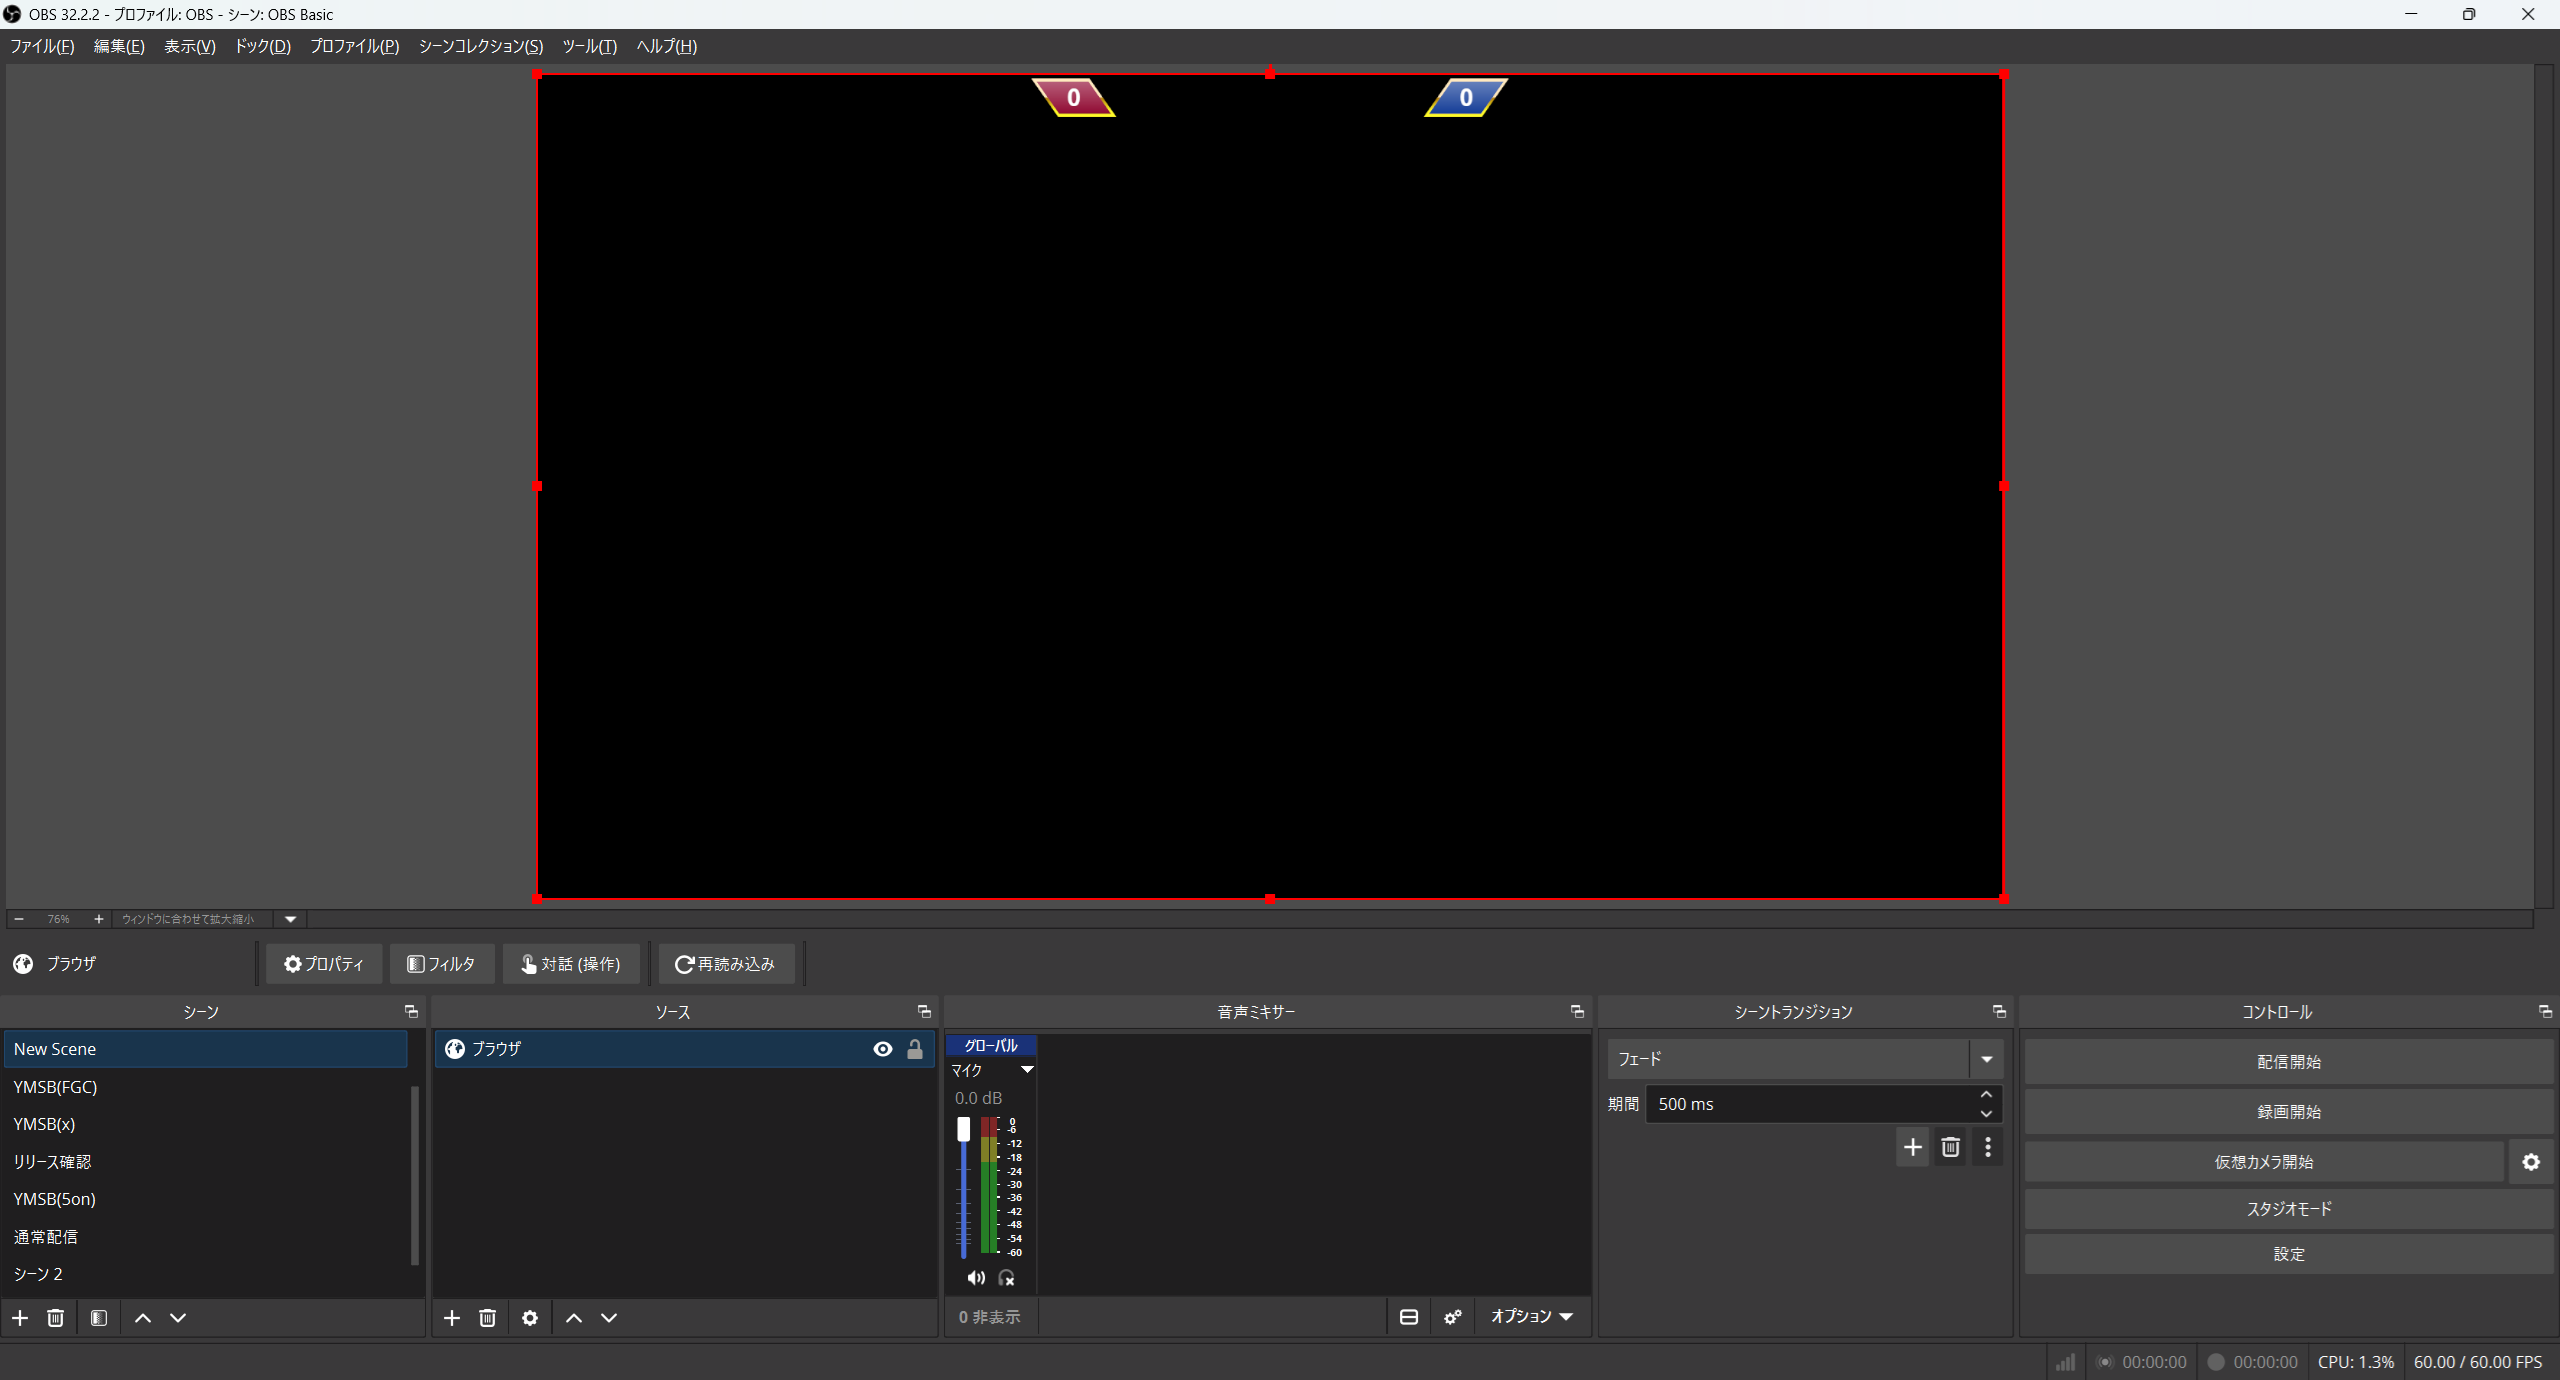Click 再読み込み button
Viewport: 2560px width, 1380px height.
coord(726,964)
